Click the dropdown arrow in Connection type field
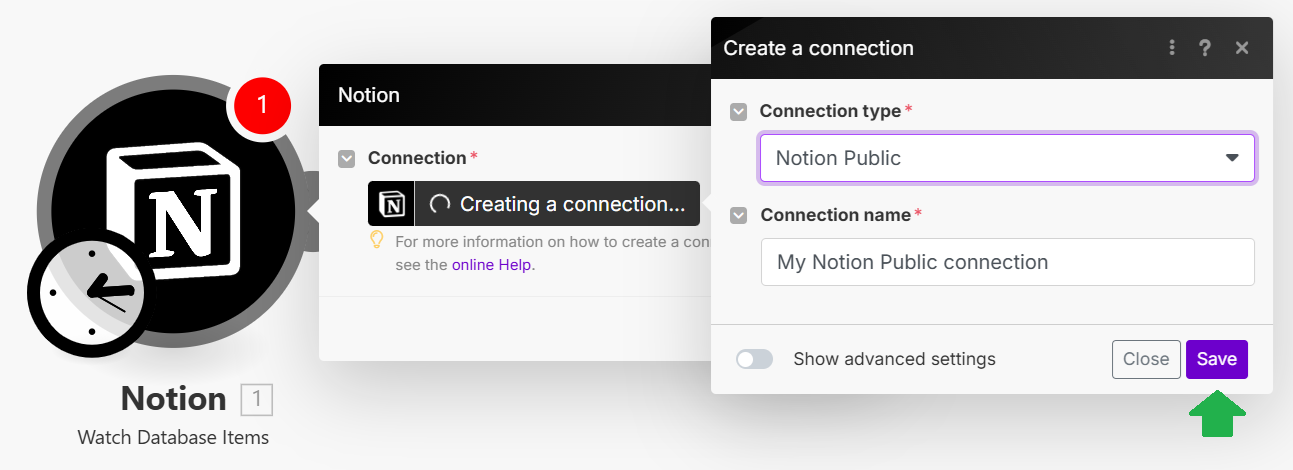The height and width of the screenshot is (470, 1293). (x=1232, y=158)
